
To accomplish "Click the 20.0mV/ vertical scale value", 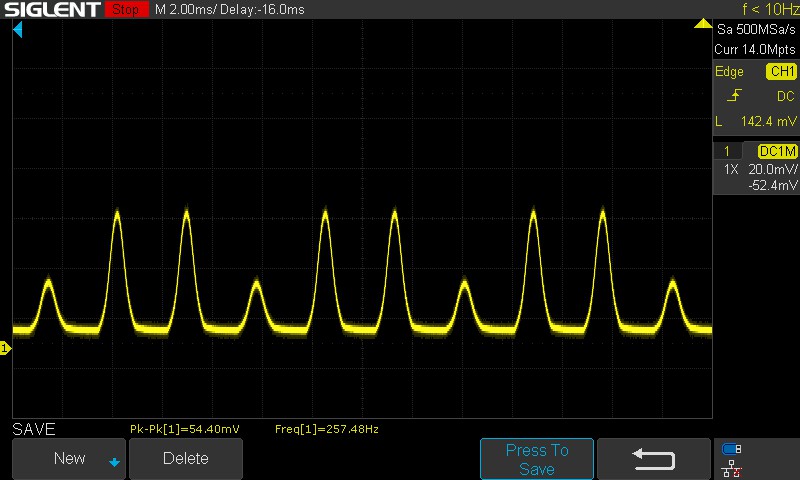I will (772, 169).
